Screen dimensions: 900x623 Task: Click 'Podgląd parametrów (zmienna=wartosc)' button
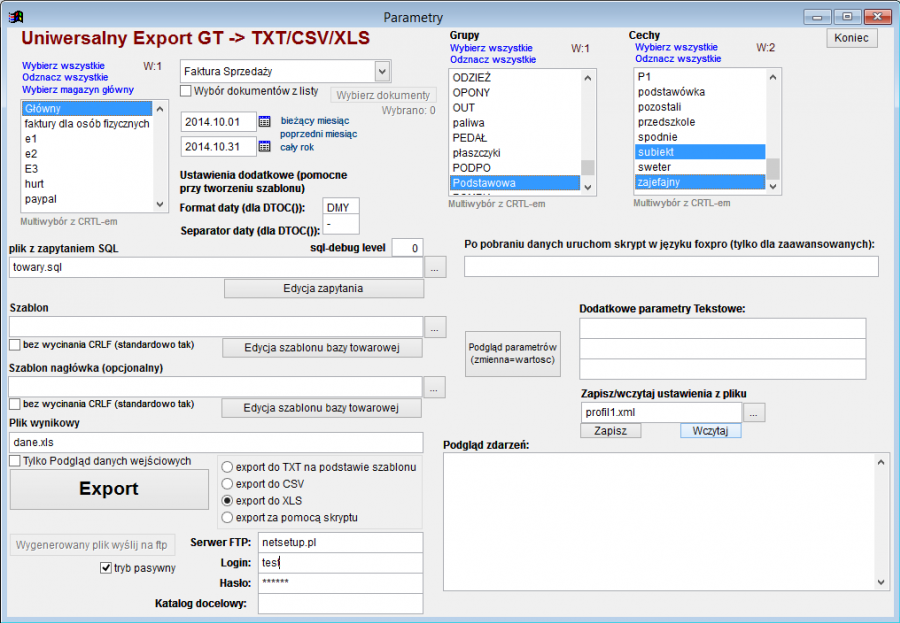[x=513, y=354]
